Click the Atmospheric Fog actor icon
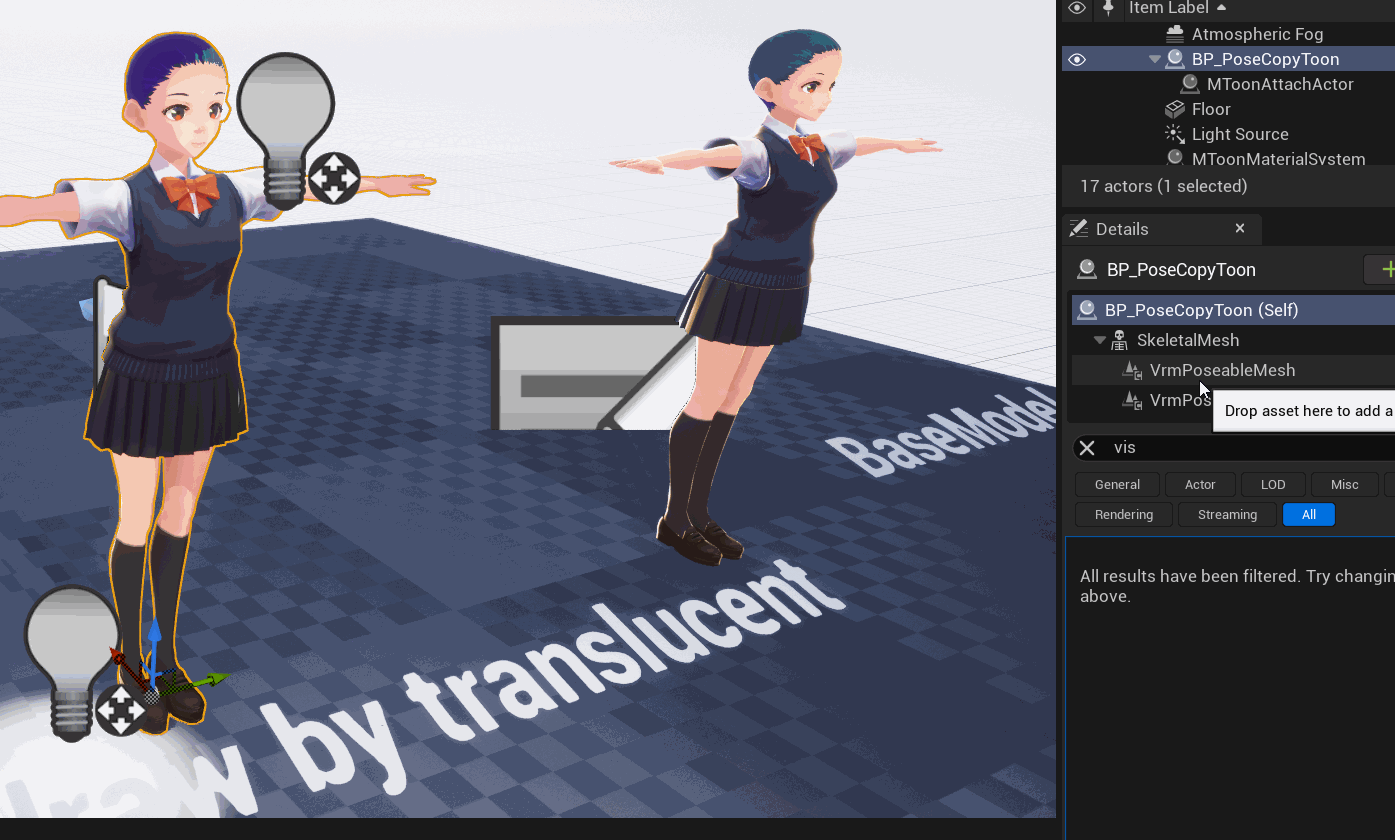The width and height of the screenshot is (1395, 840). pyautogui.click(x=1175, y=34)
